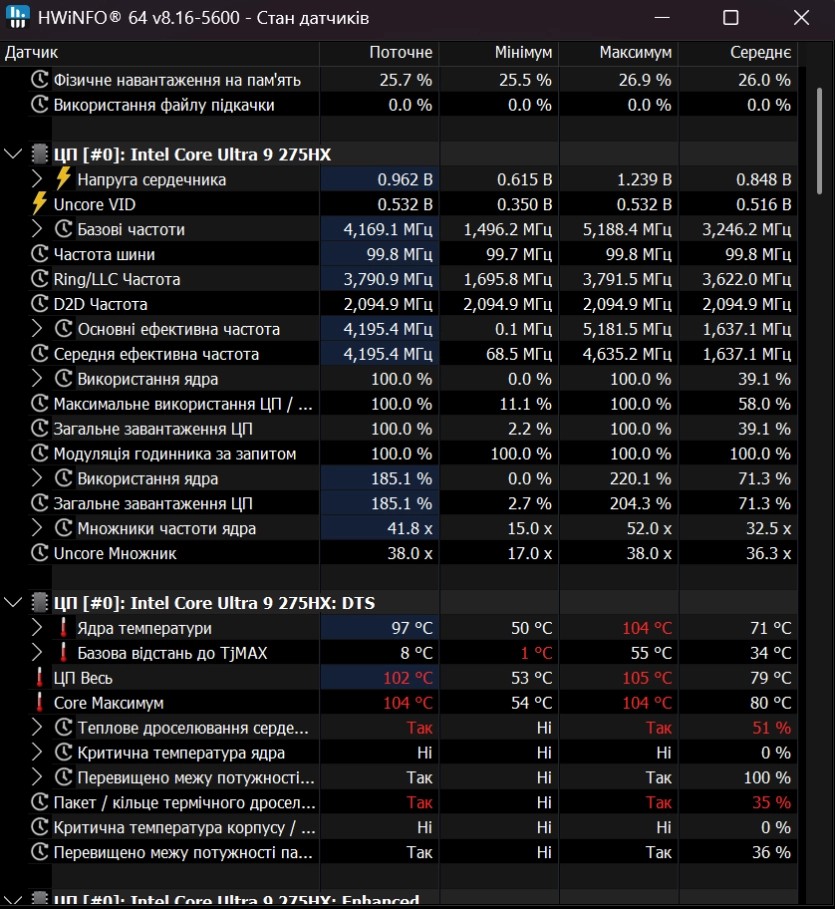The width and height of the screenshot is (835, 909).
Task: Collapse the Intel Core Ultra 9 275HX: DTS group
Action: point(13,603)
